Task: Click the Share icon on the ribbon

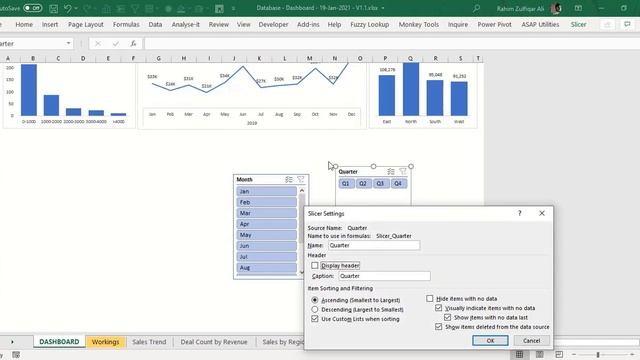Action: pyautogui.click(x=607, y=24)
